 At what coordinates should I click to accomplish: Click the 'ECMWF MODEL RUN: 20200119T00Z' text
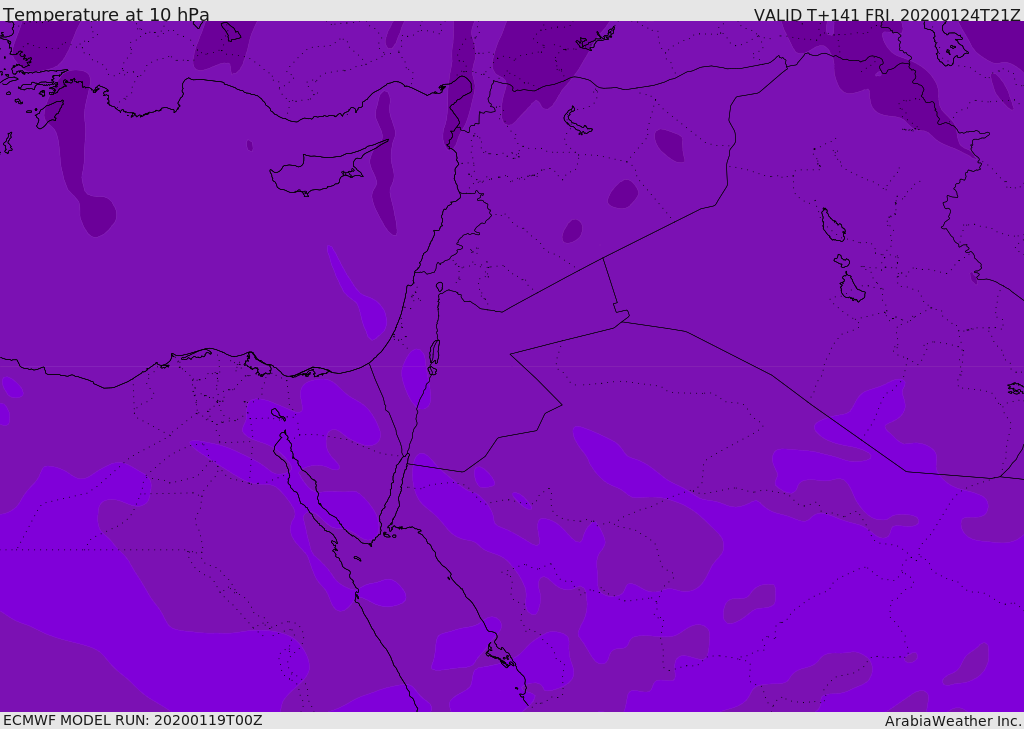point(133,720)
